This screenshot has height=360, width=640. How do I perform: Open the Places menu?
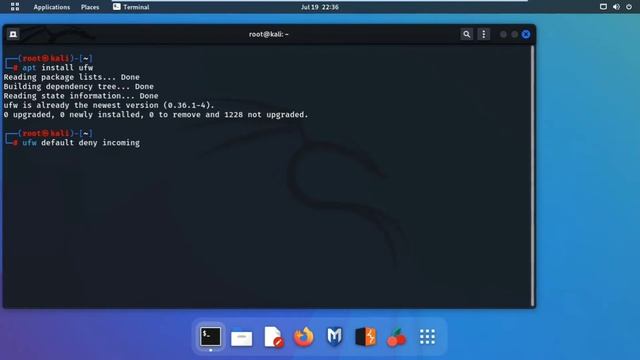(90, 7)
